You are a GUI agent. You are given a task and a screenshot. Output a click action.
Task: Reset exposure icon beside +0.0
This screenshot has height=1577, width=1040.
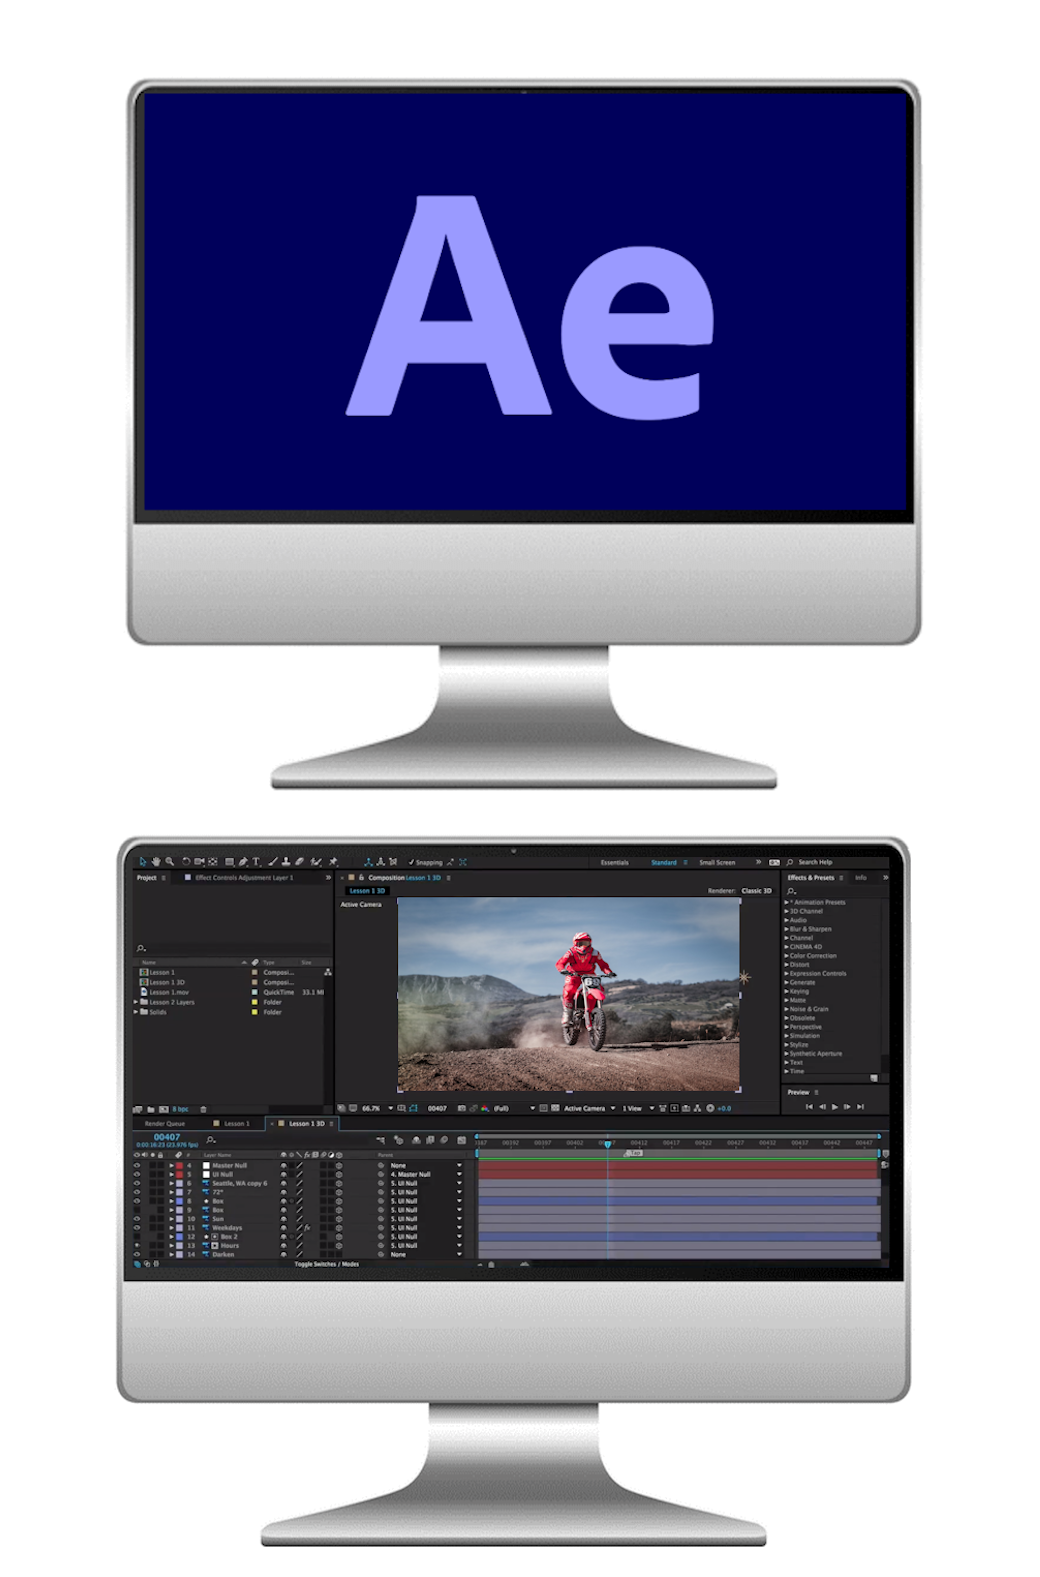pyautogui.click(x=710, y=1108)
